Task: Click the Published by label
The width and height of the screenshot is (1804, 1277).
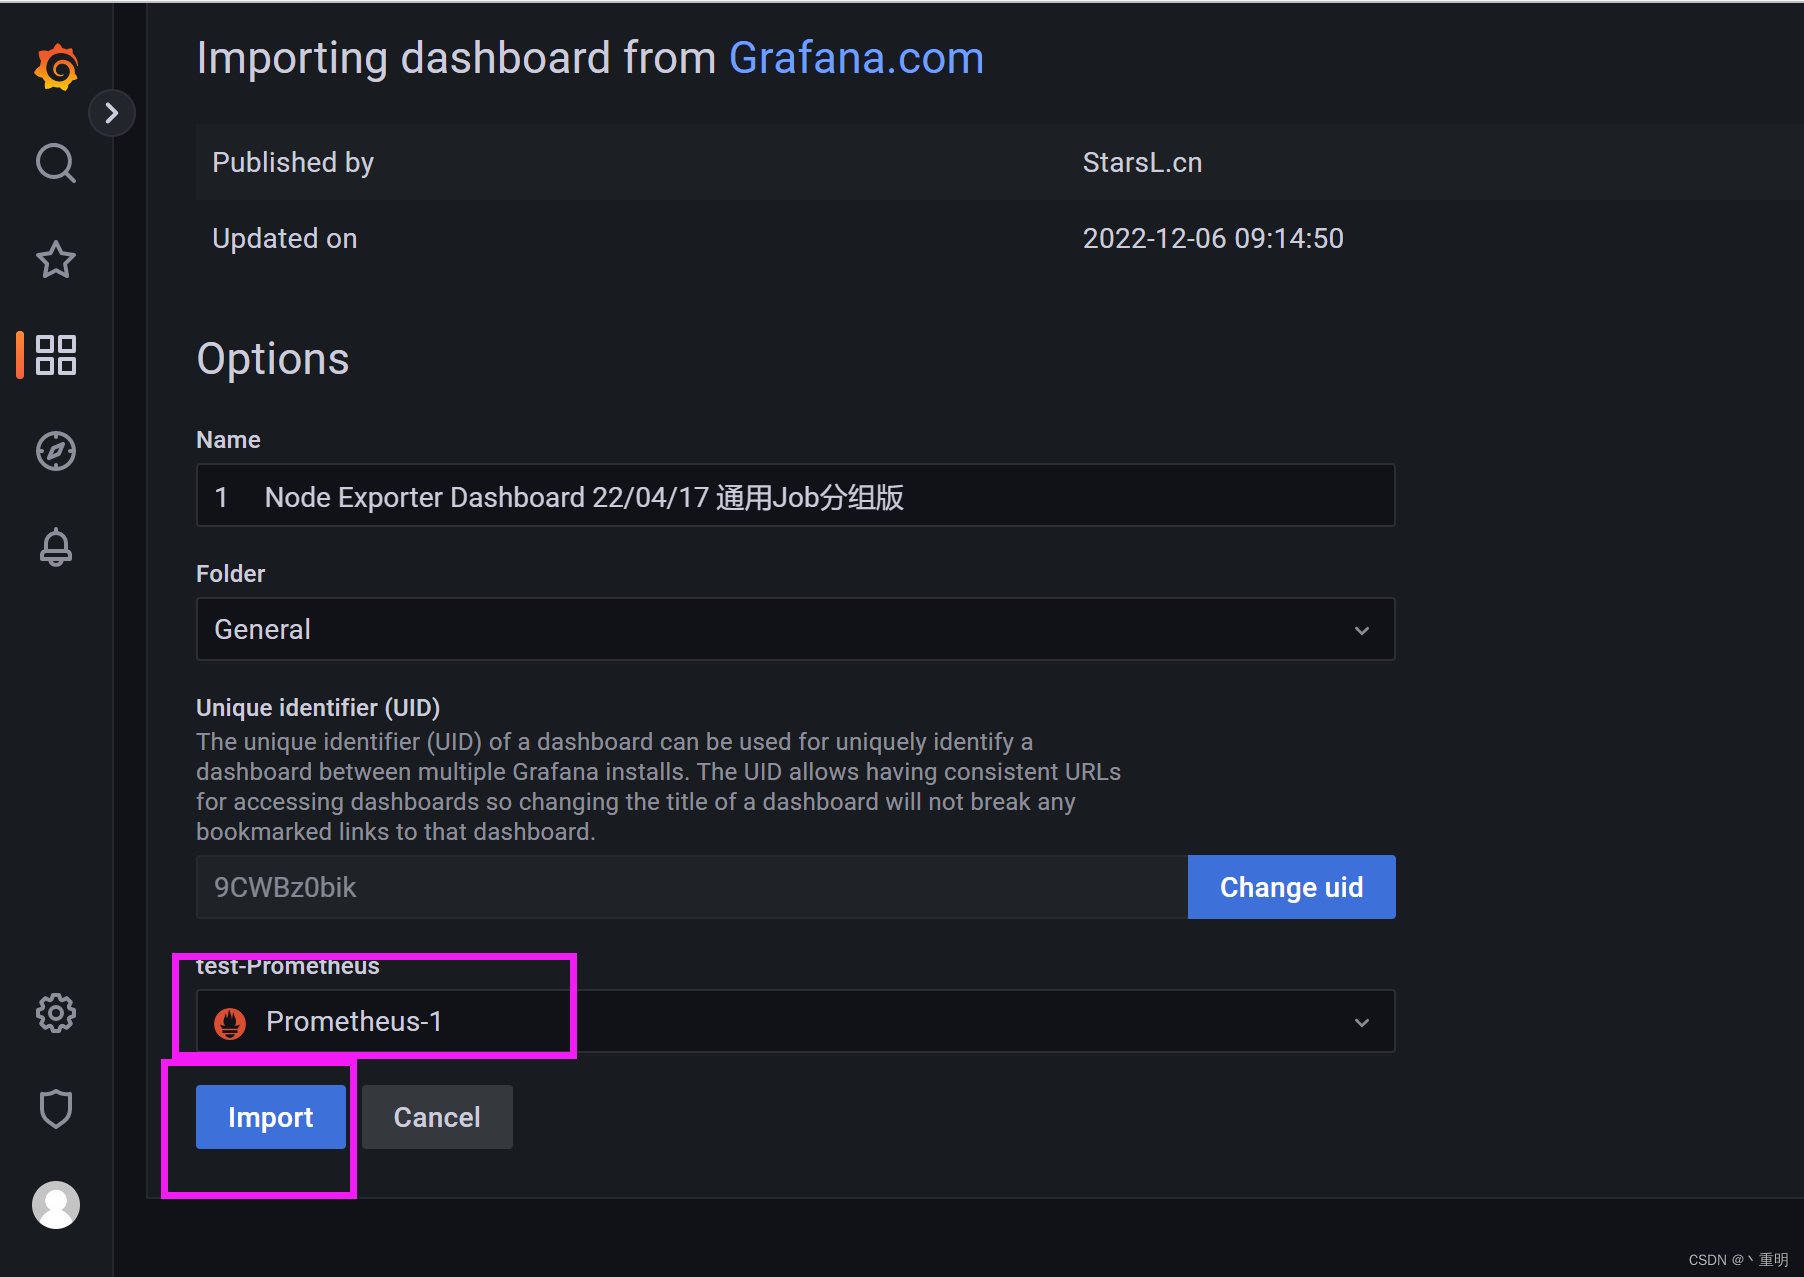Action: [x=293, y=162]
